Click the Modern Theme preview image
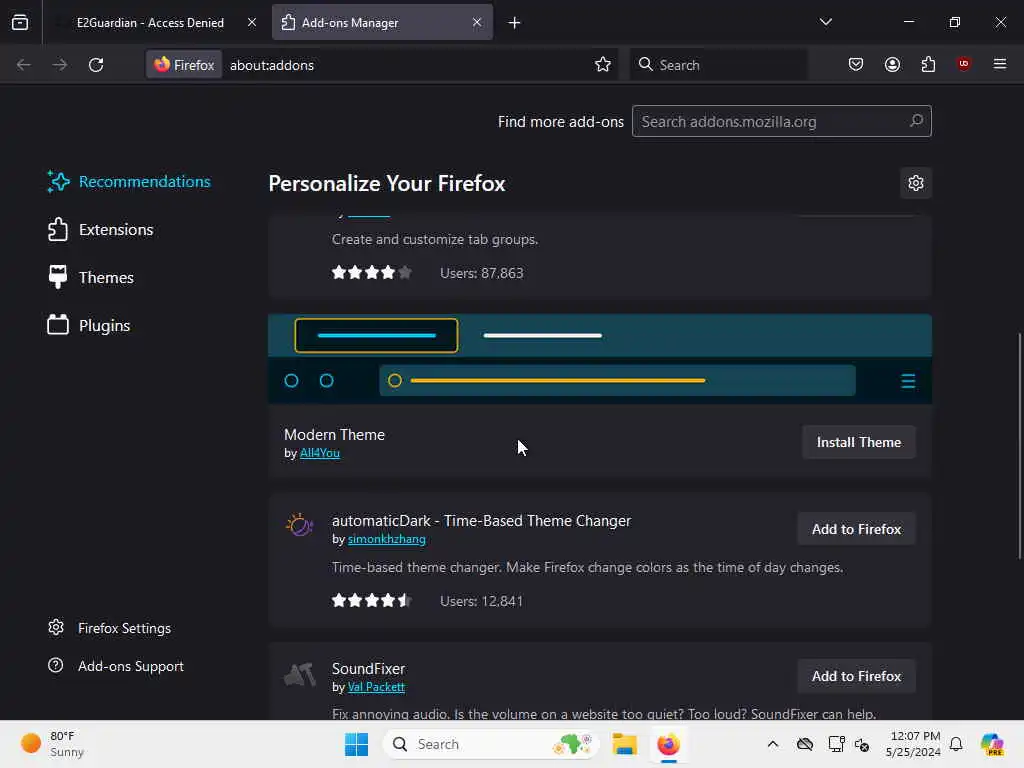 coord(600,359)
